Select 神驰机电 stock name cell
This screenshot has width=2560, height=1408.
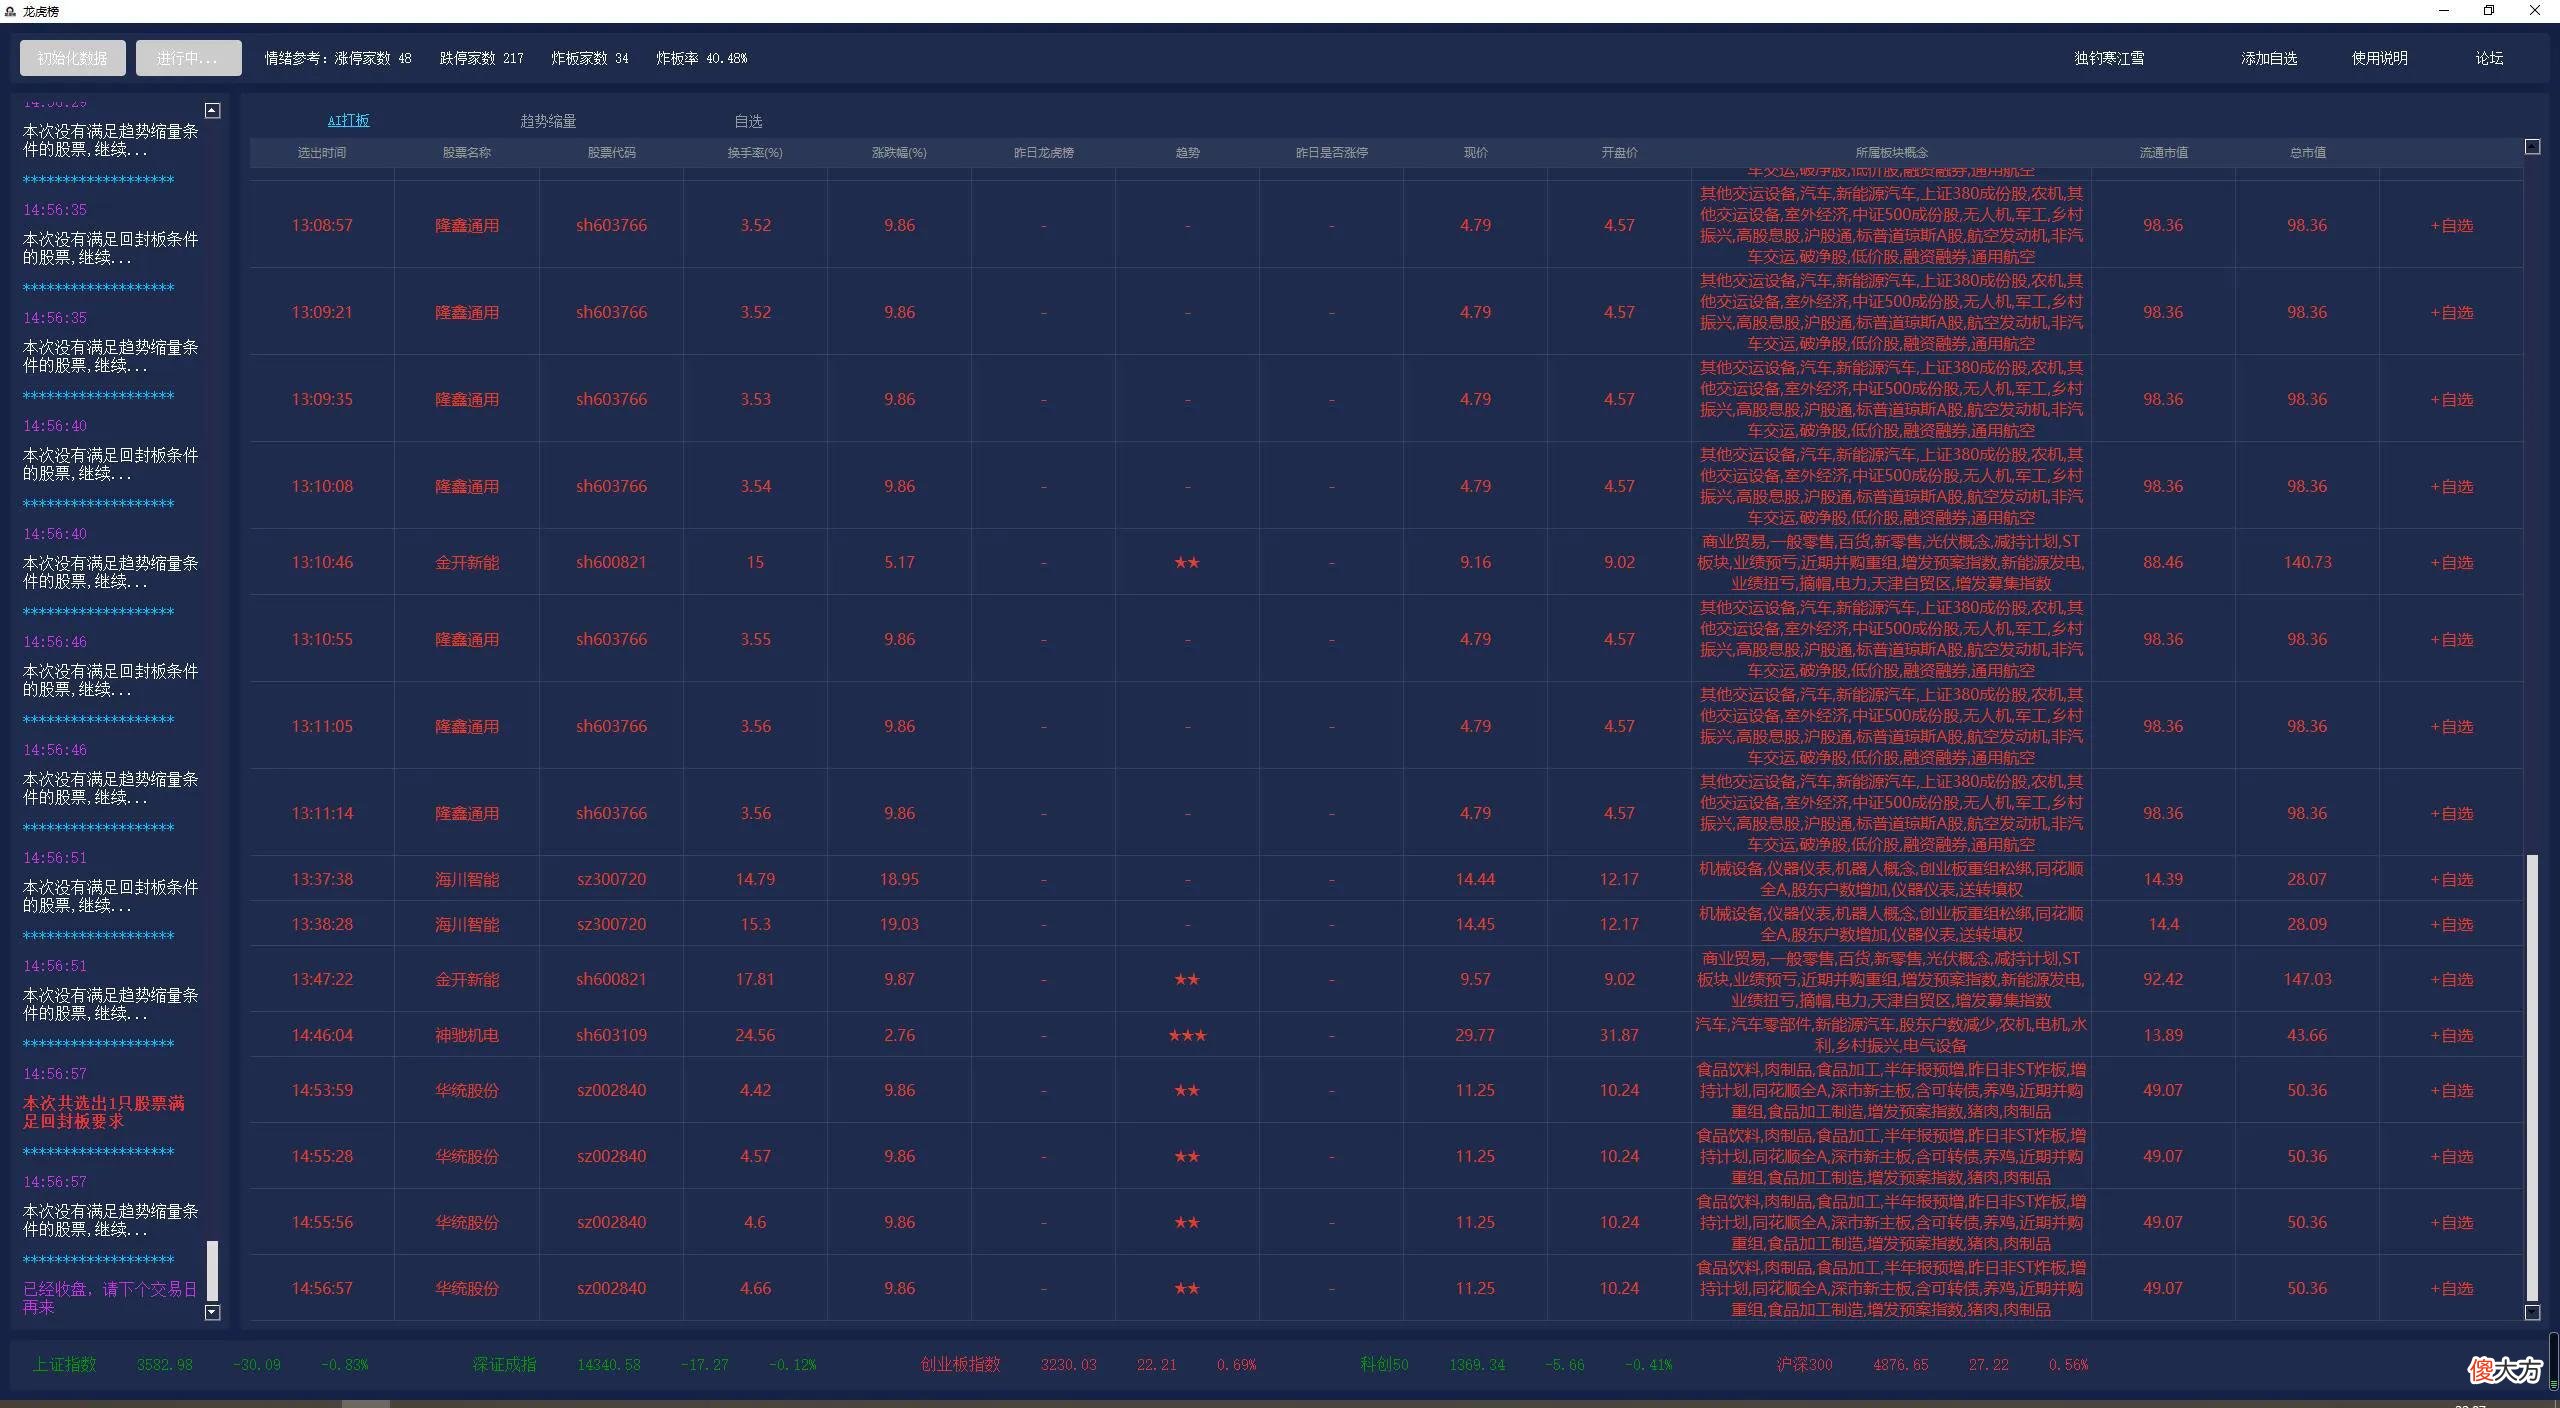tap(467, 1035)
